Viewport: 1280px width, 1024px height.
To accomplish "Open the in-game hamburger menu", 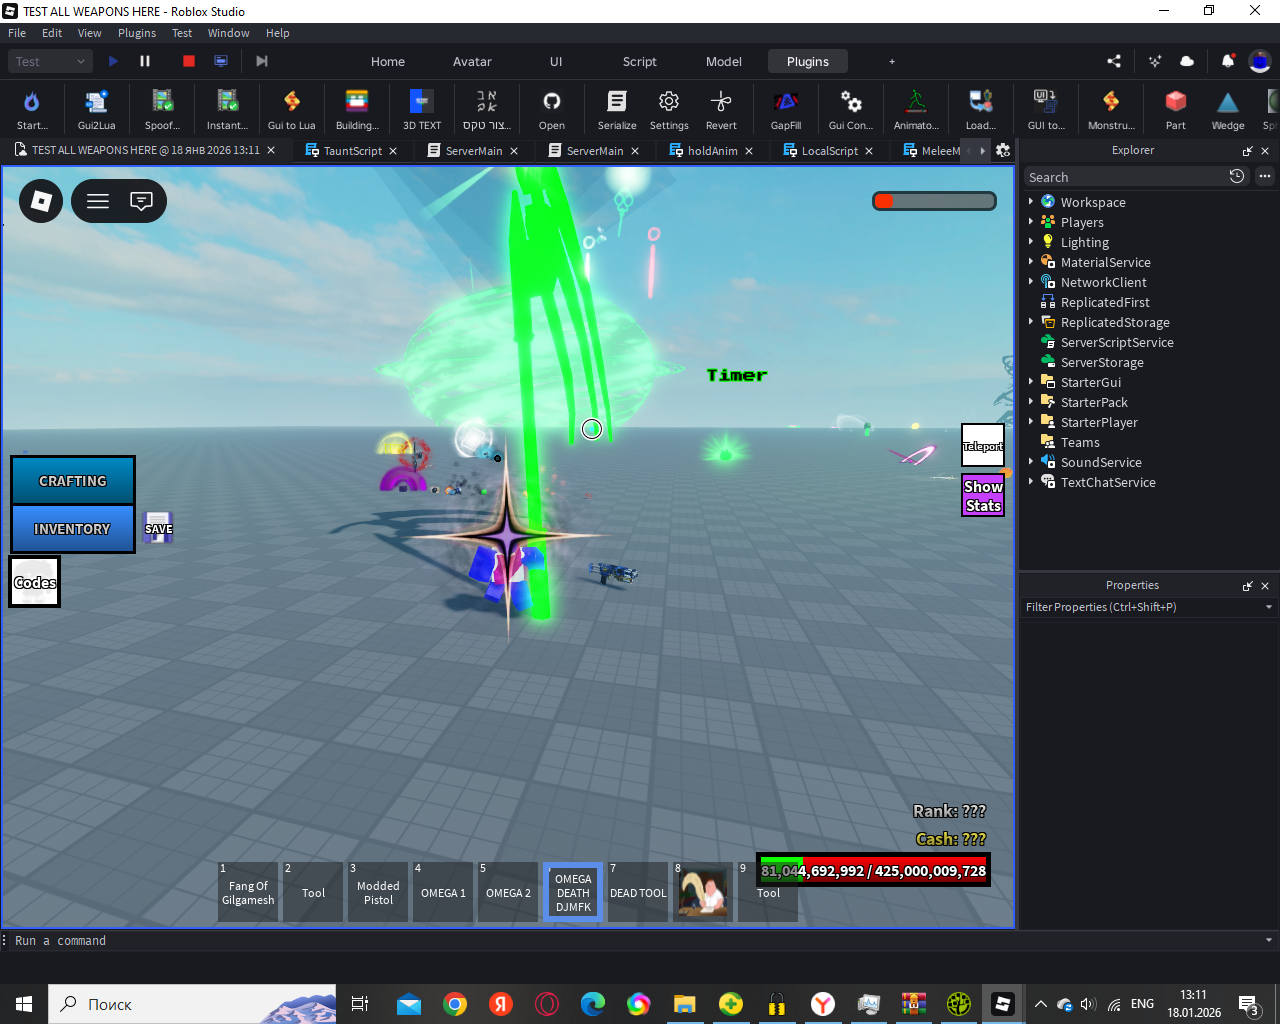I will 98,201.
